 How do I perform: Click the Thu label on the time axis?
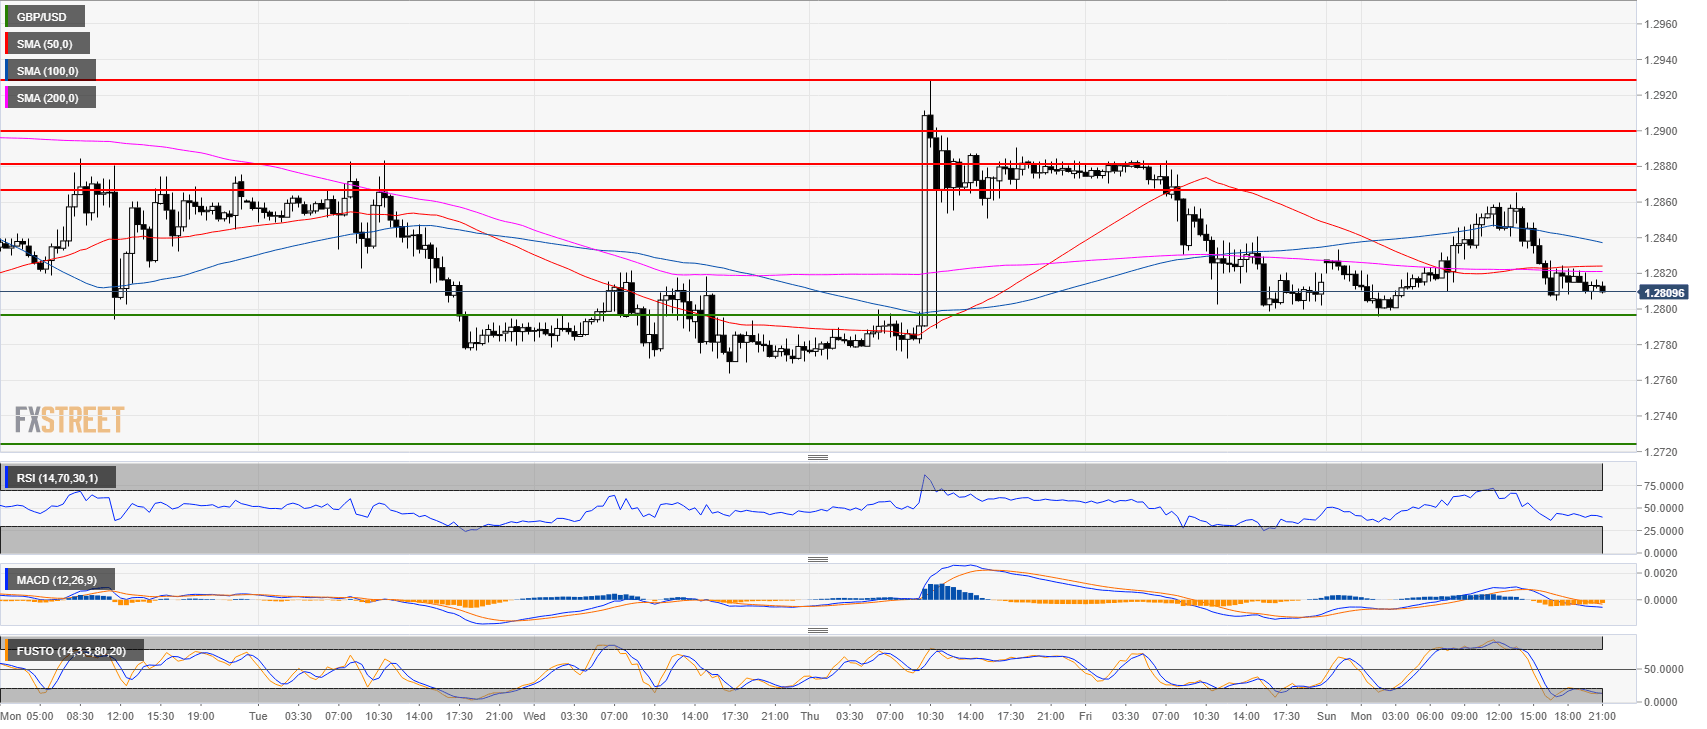tap(810, 716)
